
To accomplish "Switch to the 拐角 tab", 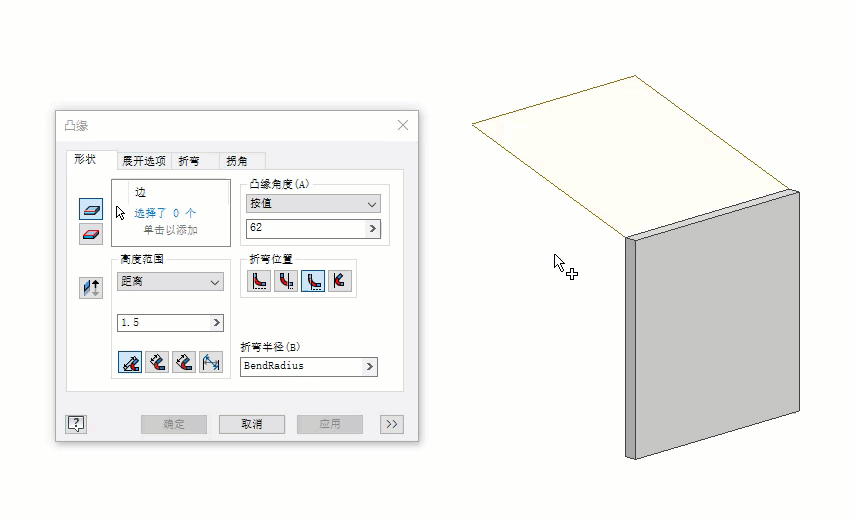I will (237, 161).
